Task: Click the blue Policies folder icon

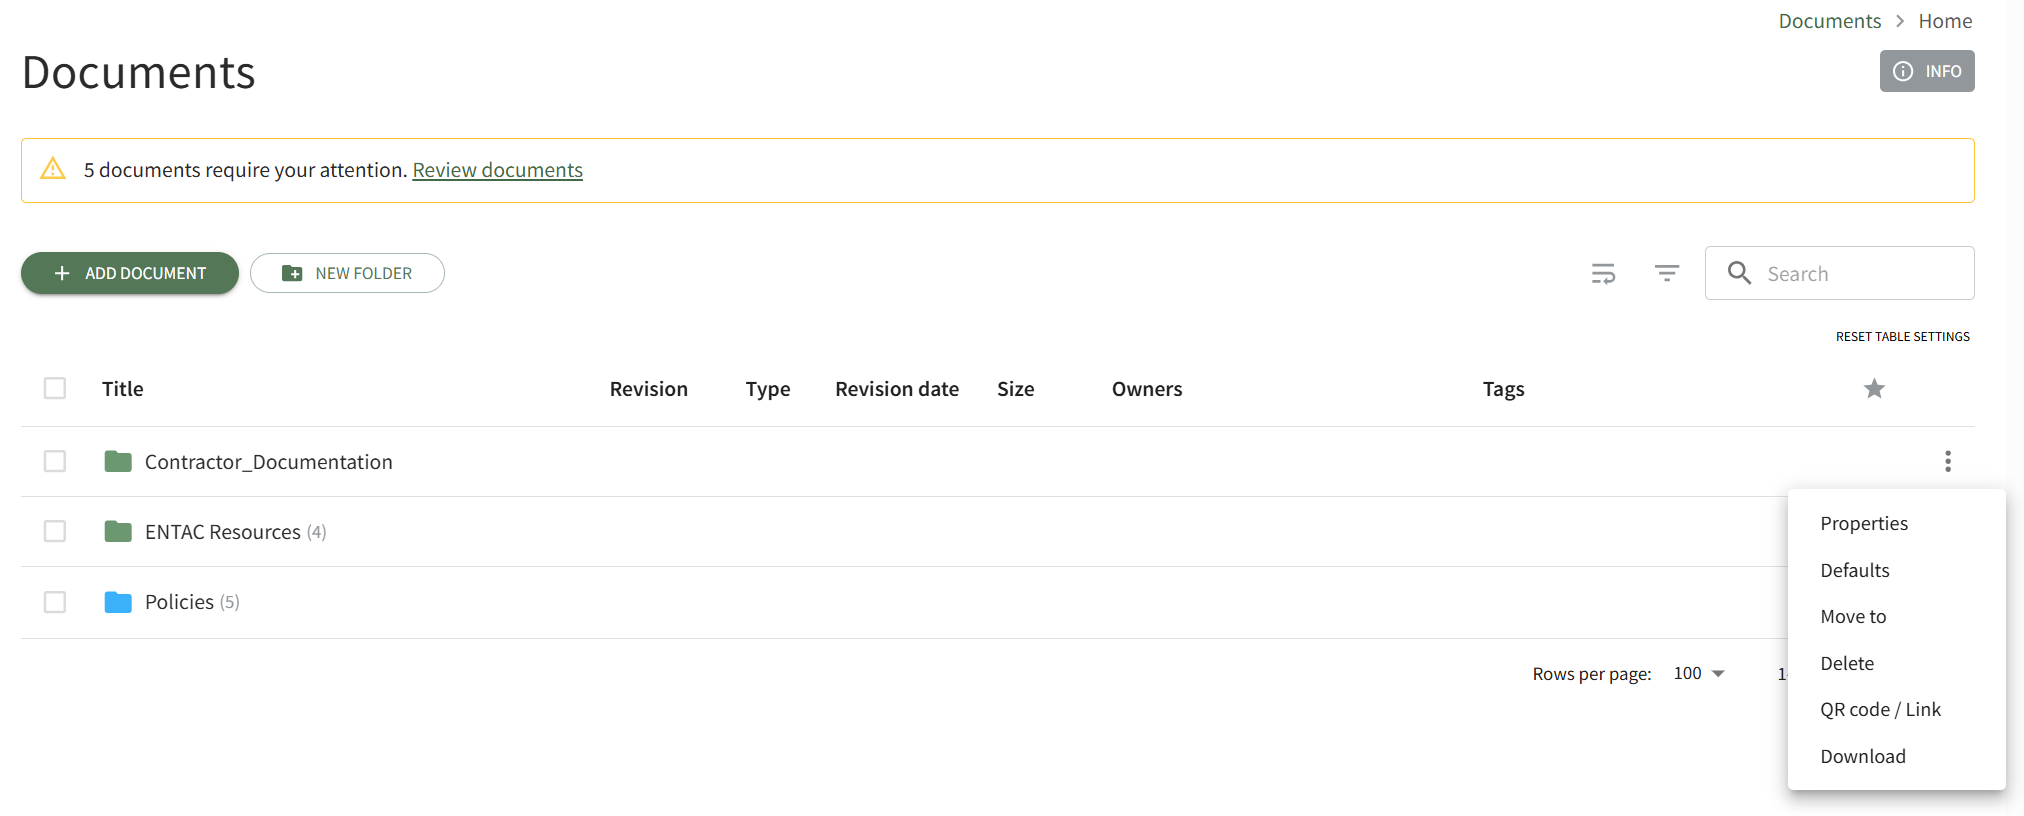Action: (x=118, y=602)
